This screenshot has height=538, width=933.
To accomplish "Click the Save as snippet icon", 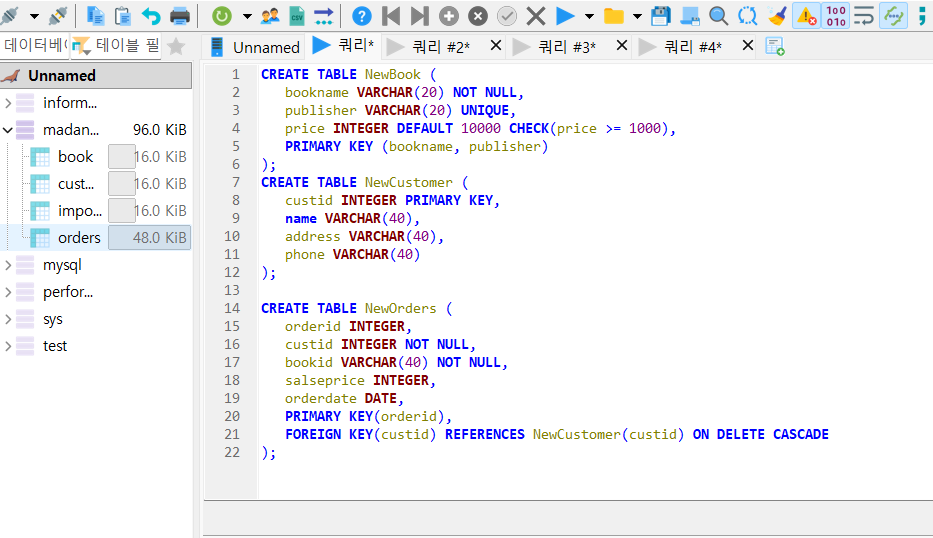I will tap(690, 16).
